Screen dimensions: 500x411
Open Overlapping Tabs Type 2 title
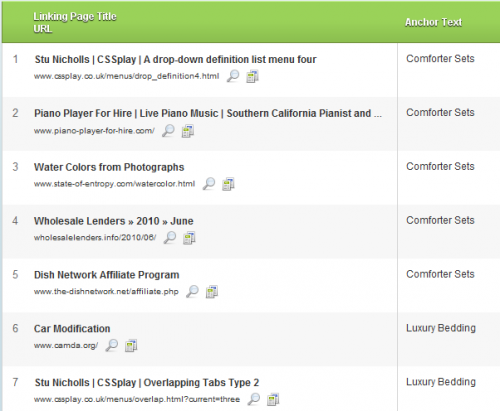click(x=147, y=383)
